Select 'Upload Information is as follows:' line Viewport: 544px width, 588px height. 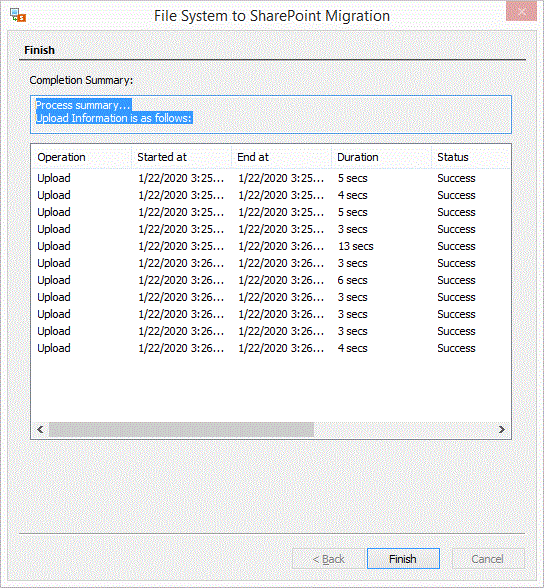click(x=114, y=118)
